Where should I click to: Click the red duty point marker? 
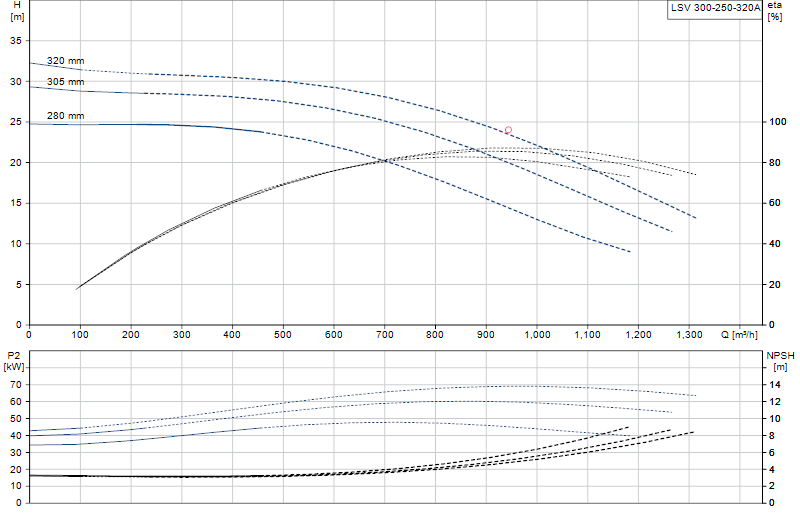(x=508, y=130)
